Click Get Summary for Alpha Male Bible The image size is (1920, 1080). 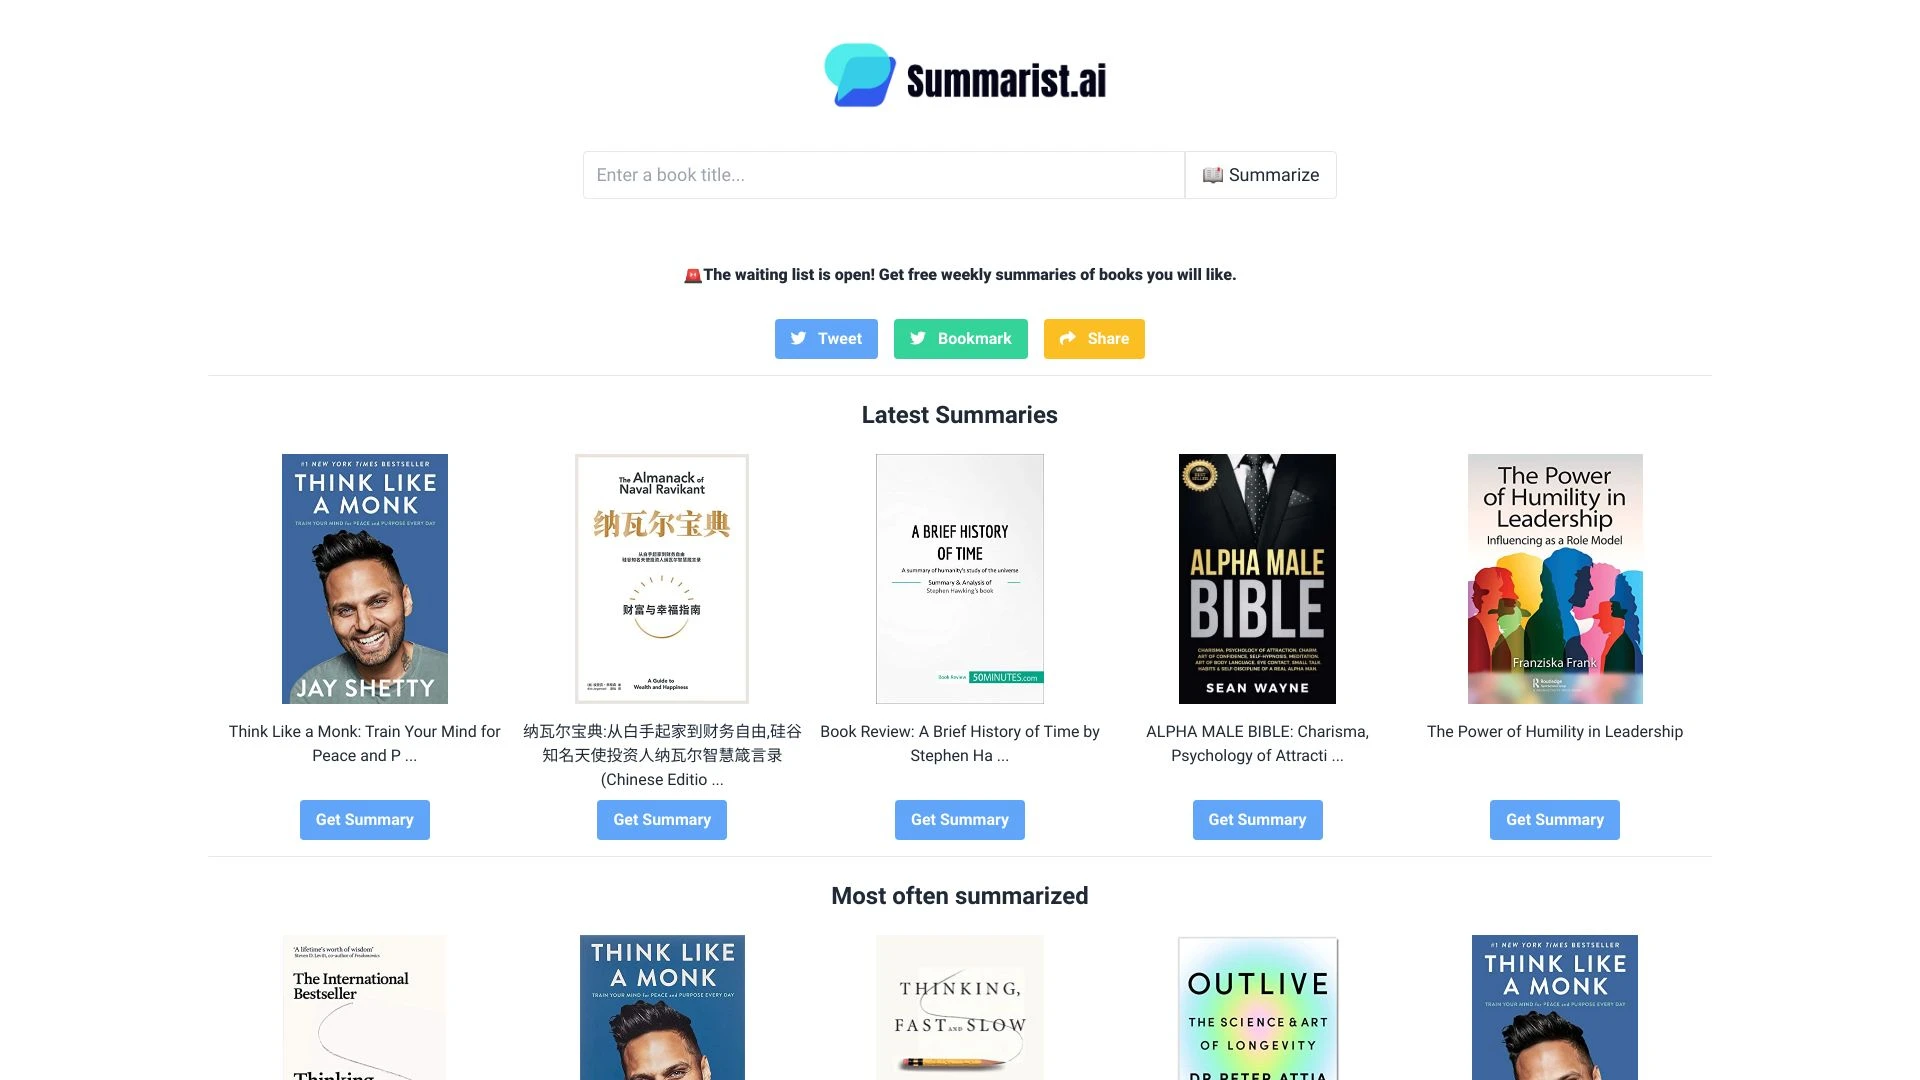click(x=1257, y=819)
